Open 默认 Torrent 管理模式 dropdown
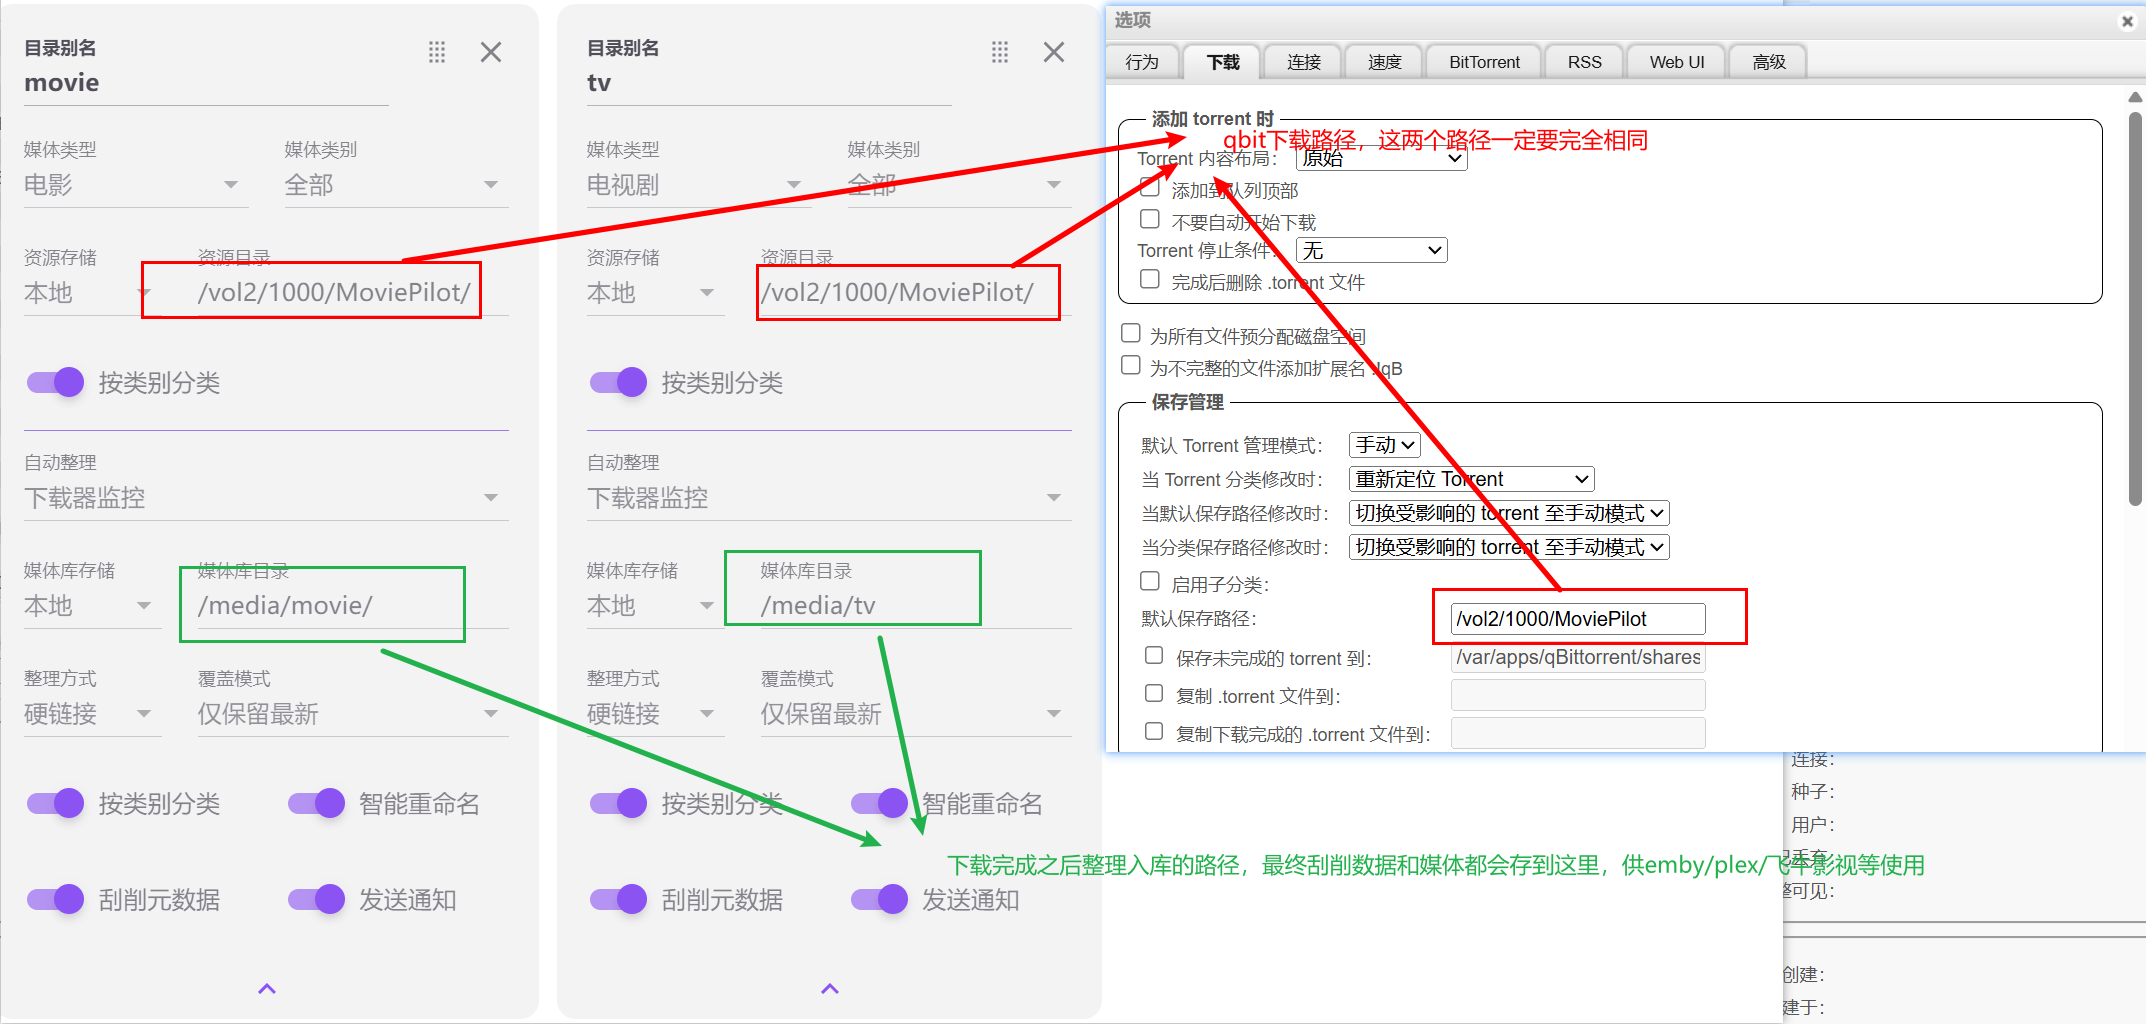2146x1024 pixels. click(1384, 445)
